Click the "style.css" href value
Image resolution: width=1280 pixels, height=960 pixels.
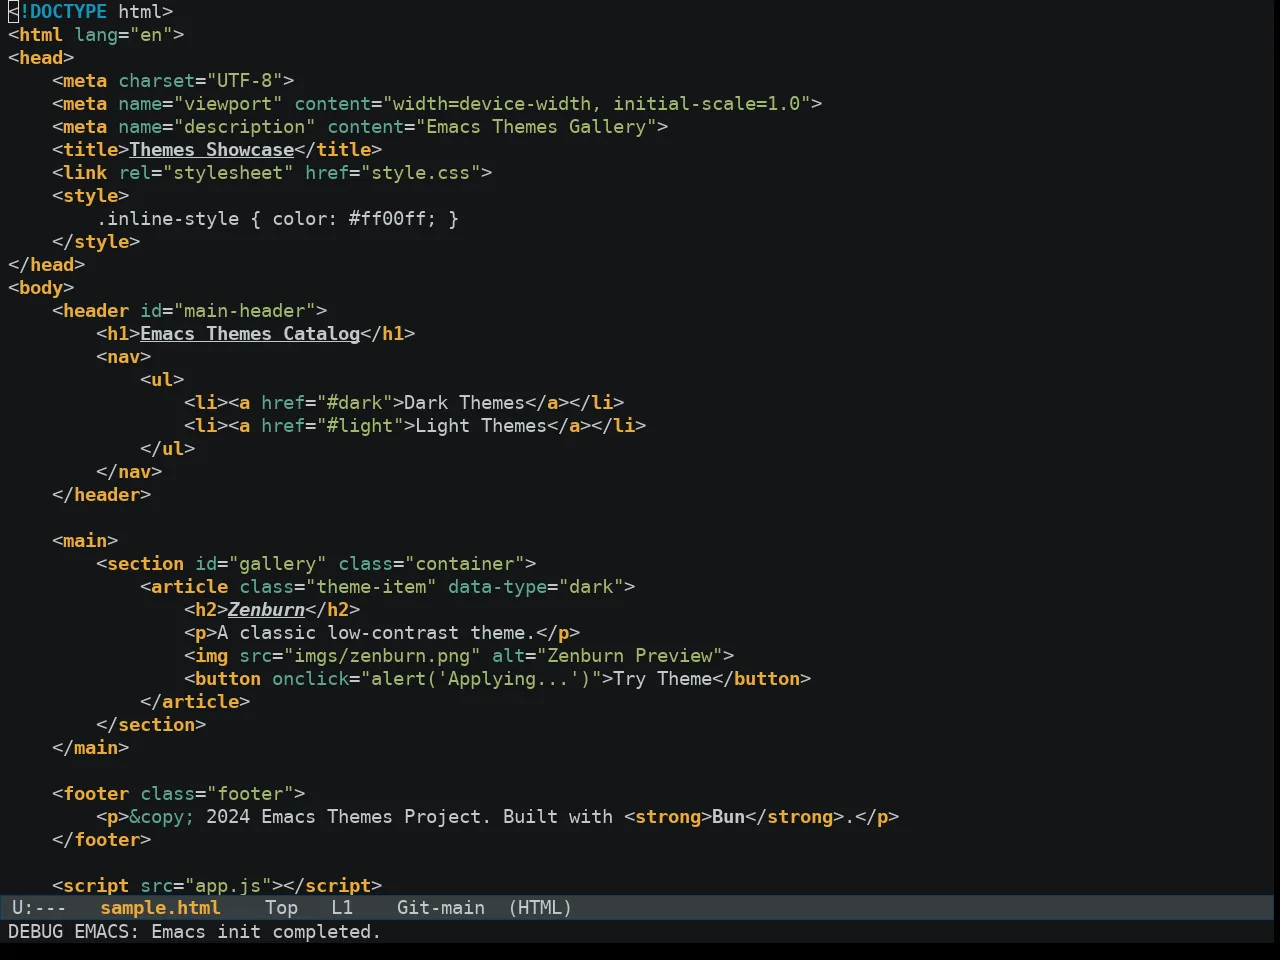tap(420, 173)
